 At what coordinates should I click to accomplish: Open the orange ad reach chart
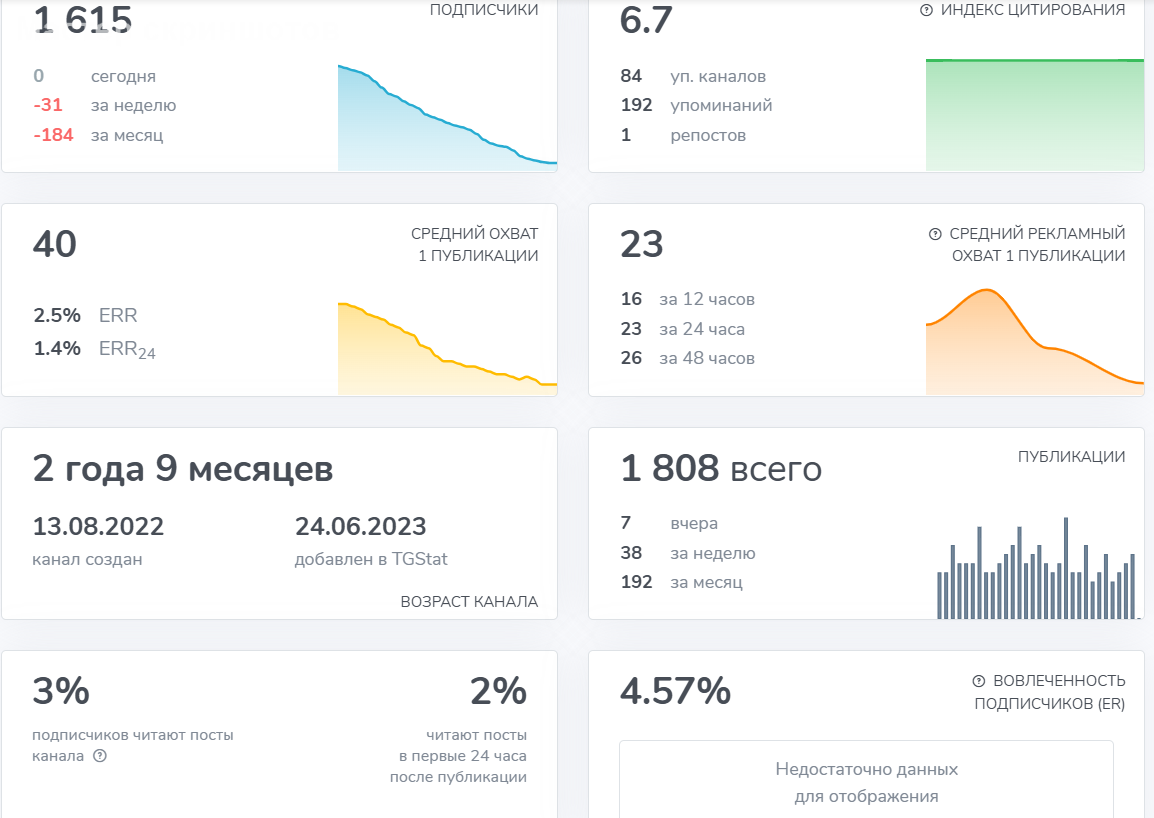point(1035,342)
